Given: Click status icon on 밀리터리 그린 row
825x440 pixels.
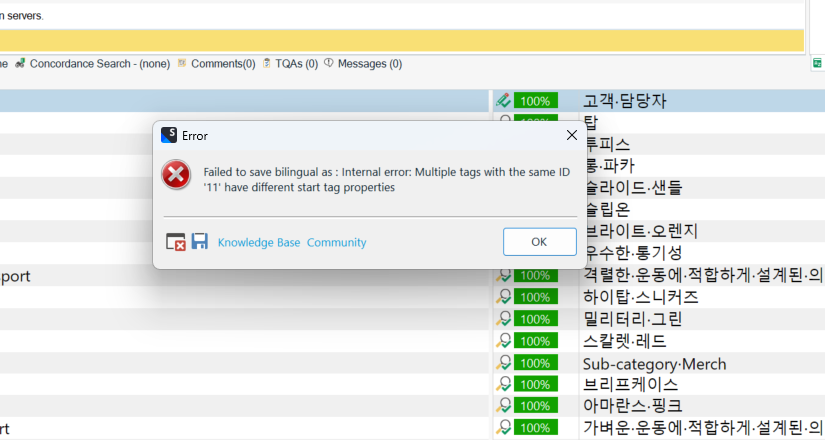Looking at the screenshot, I should click(x=503, y=319).
